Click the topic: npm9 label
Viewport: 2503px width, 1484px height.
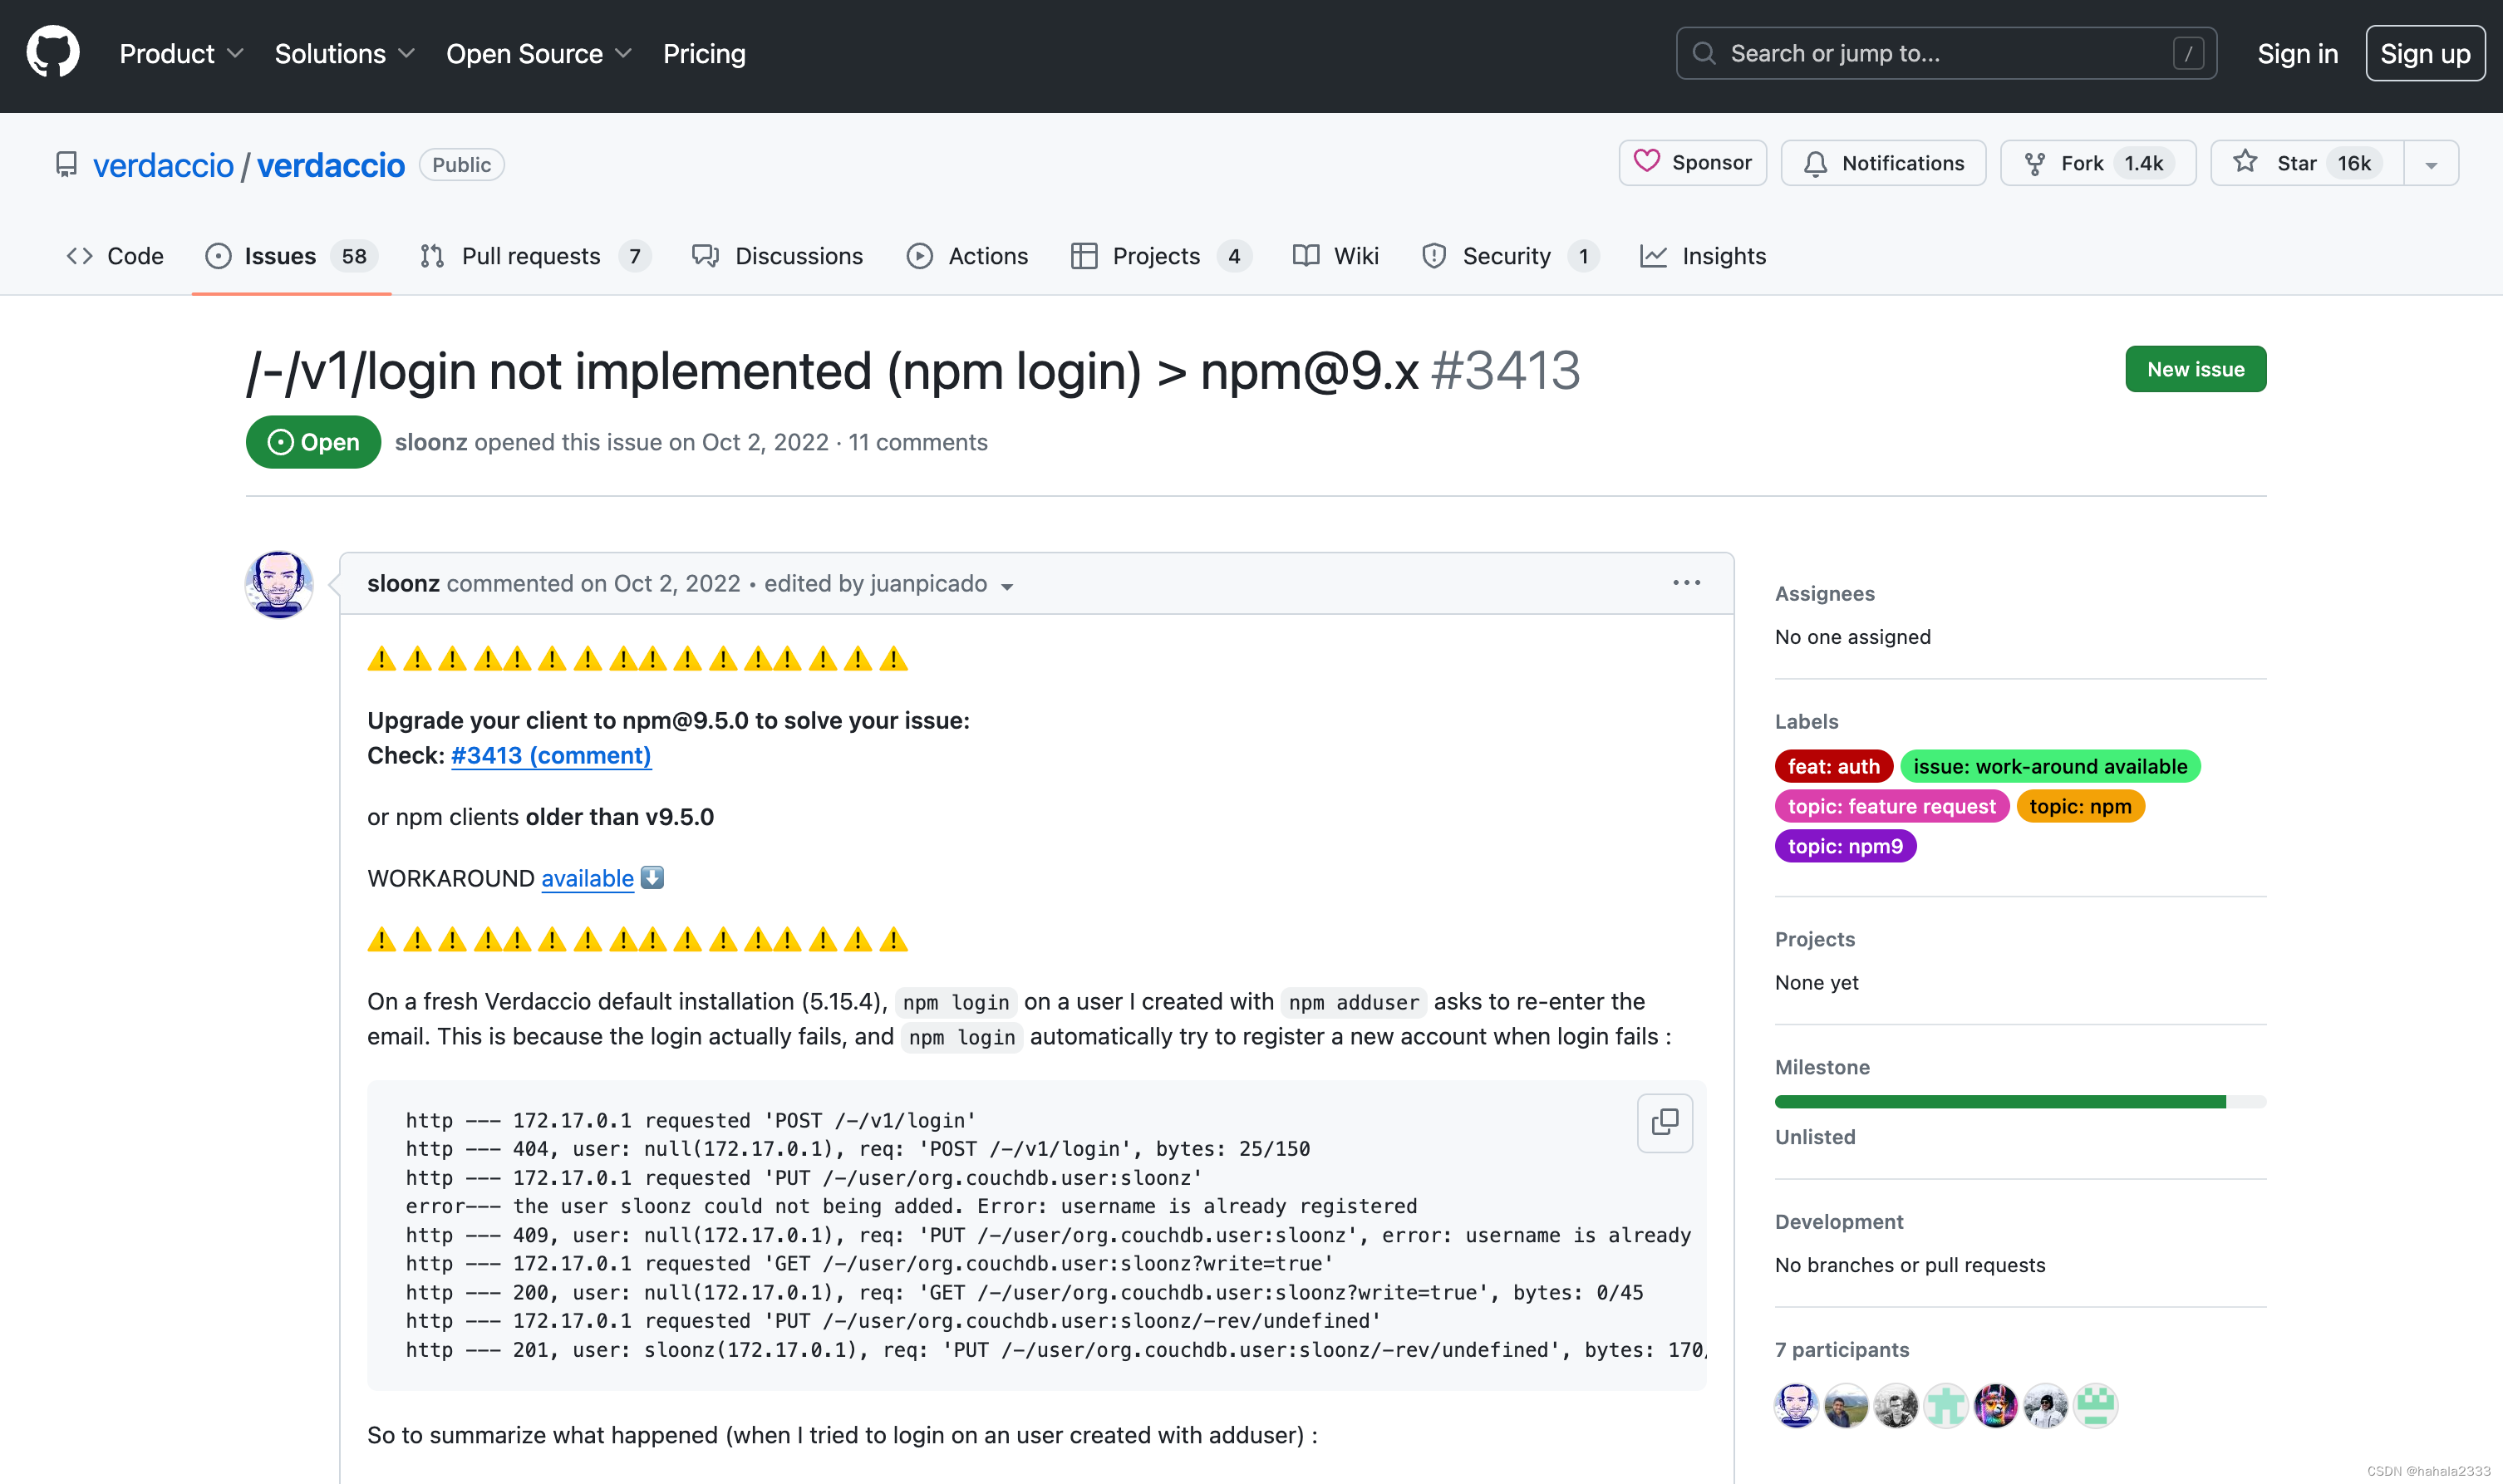[x=1845, y=846]
